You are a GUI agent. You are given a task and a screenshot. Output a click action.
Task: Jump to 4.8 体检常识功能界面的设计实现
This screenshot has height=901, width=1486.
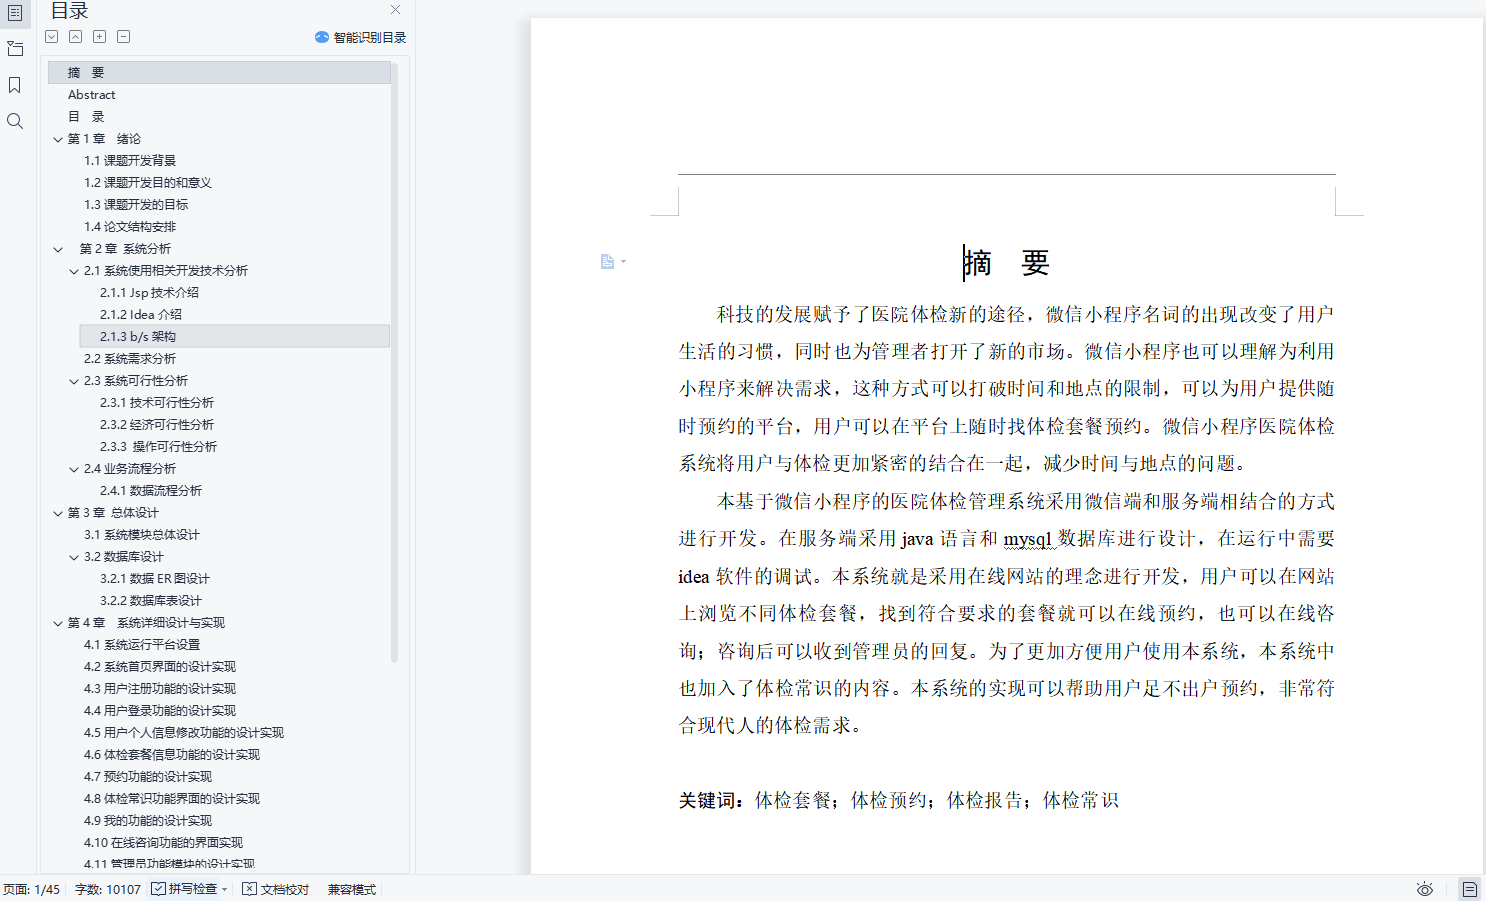tap(172, 799)
